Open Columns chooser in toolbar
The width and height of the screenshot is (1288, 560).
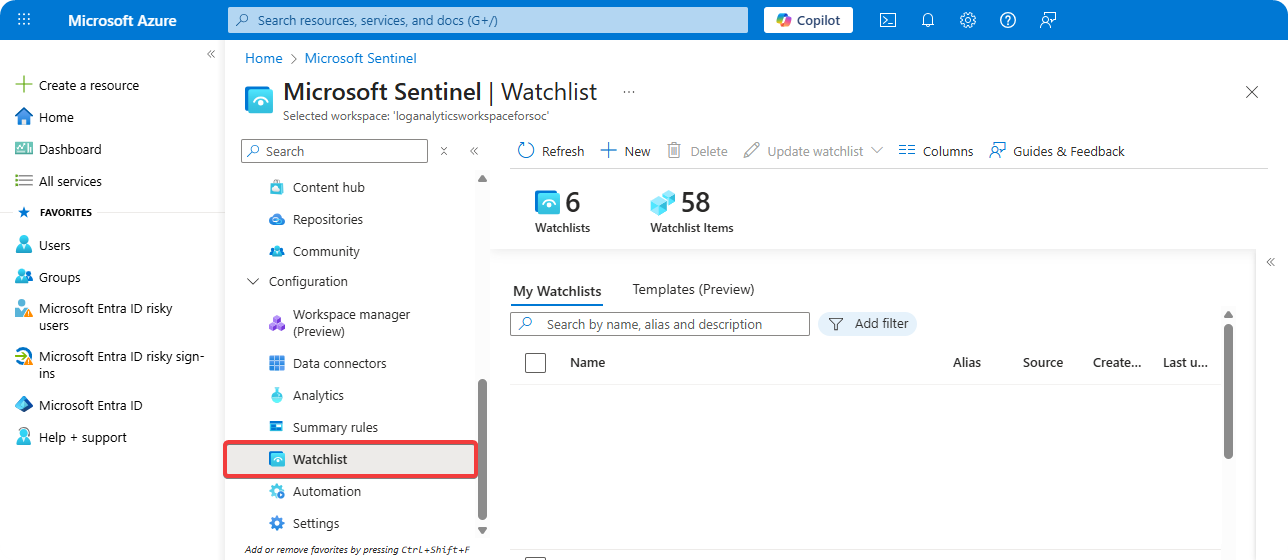click(935, 151)
